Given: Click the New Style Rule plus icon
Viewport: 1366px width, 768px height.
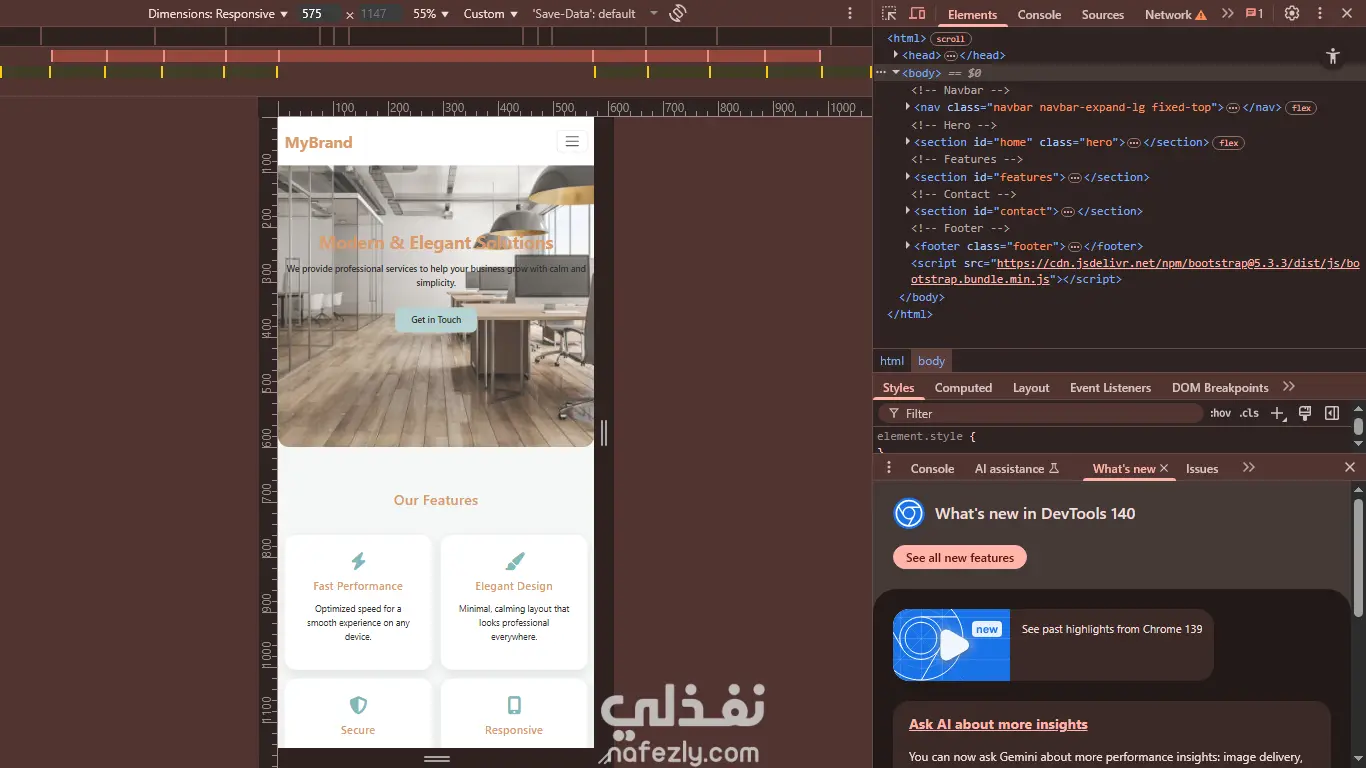Looking at the screenshot, I should coord(1277,413).
